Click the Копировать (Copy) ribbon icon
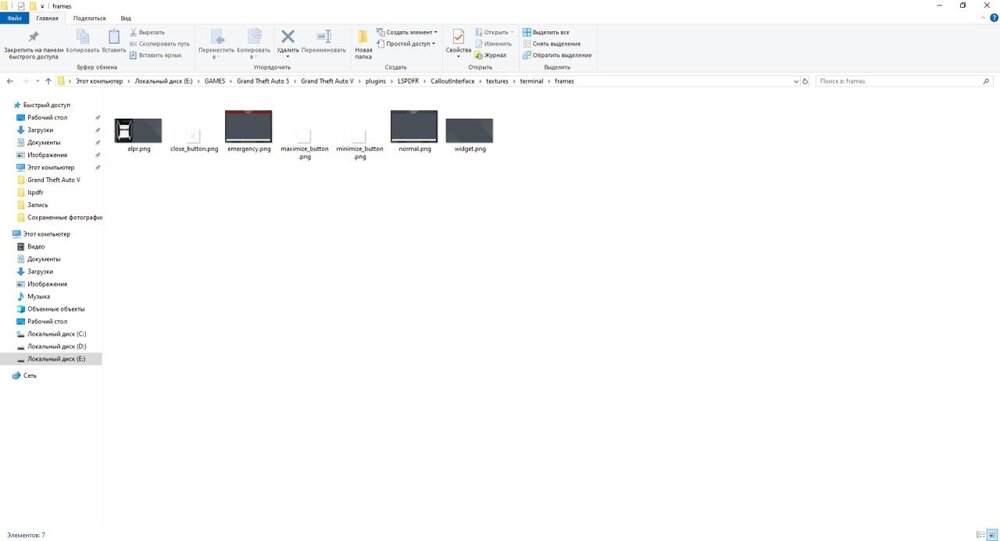This screenshot has height=541, width=1000. tap(82, 36)
